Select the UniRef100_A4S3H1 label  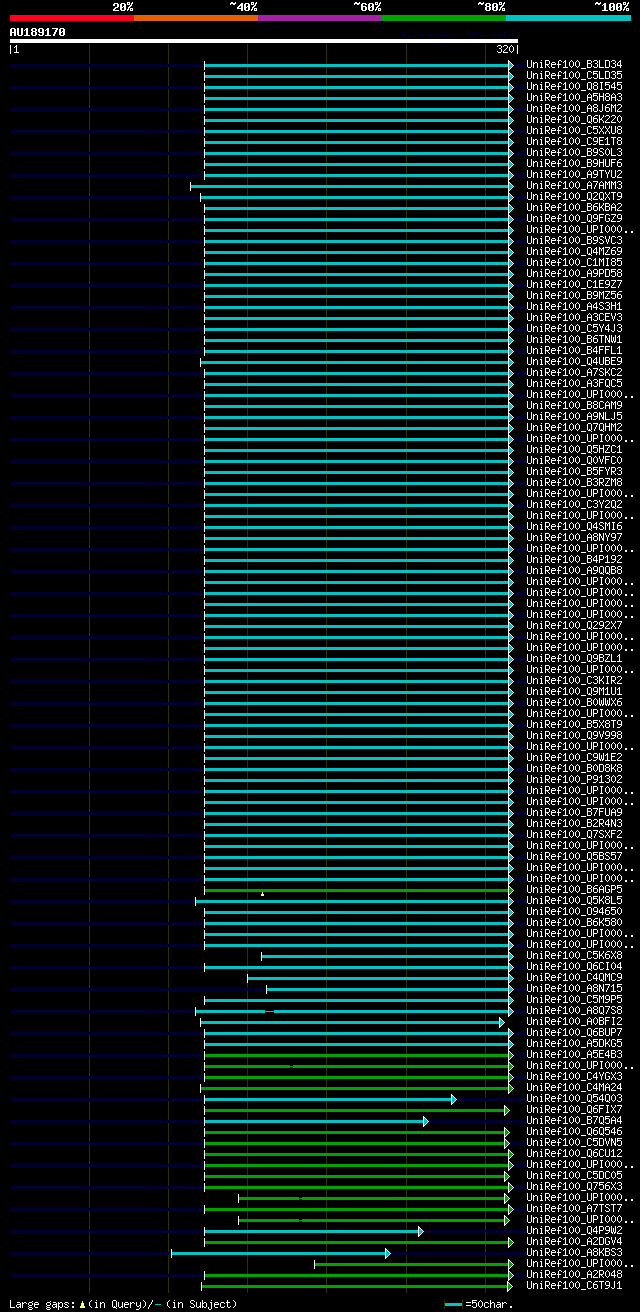[x=574, y=307]
